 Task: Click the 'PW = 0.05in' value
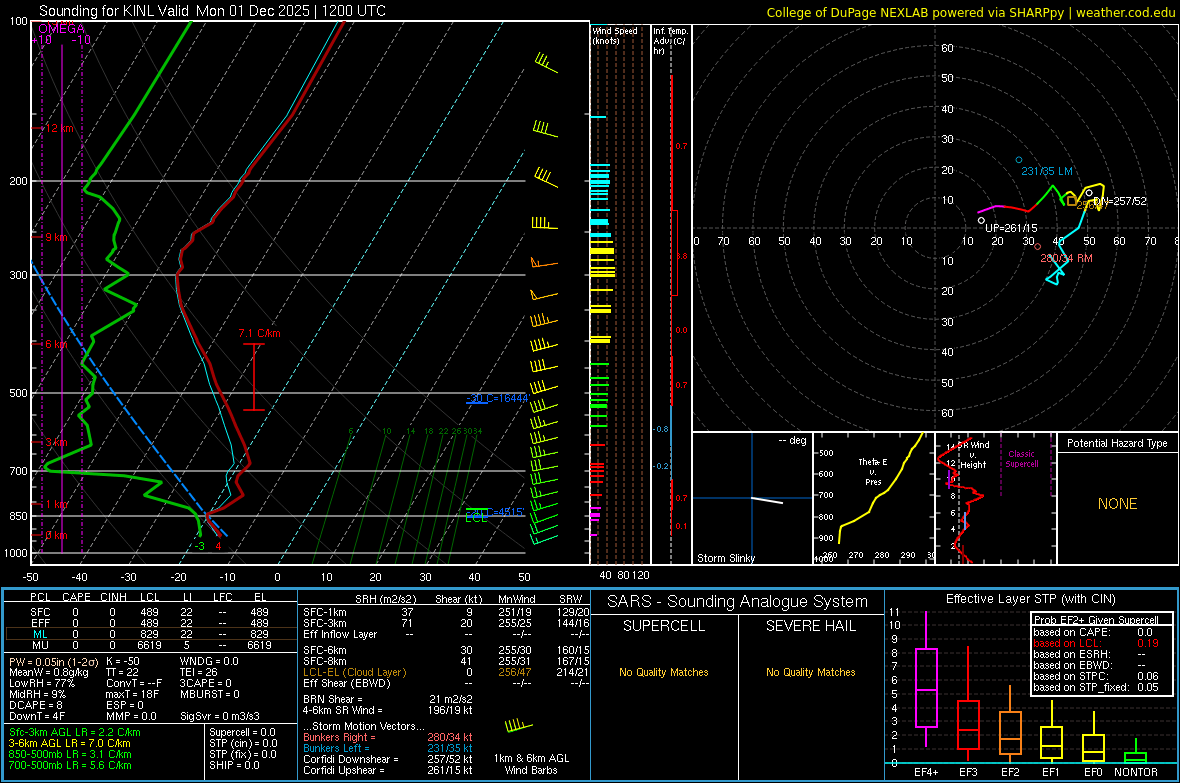click(53, 661)
